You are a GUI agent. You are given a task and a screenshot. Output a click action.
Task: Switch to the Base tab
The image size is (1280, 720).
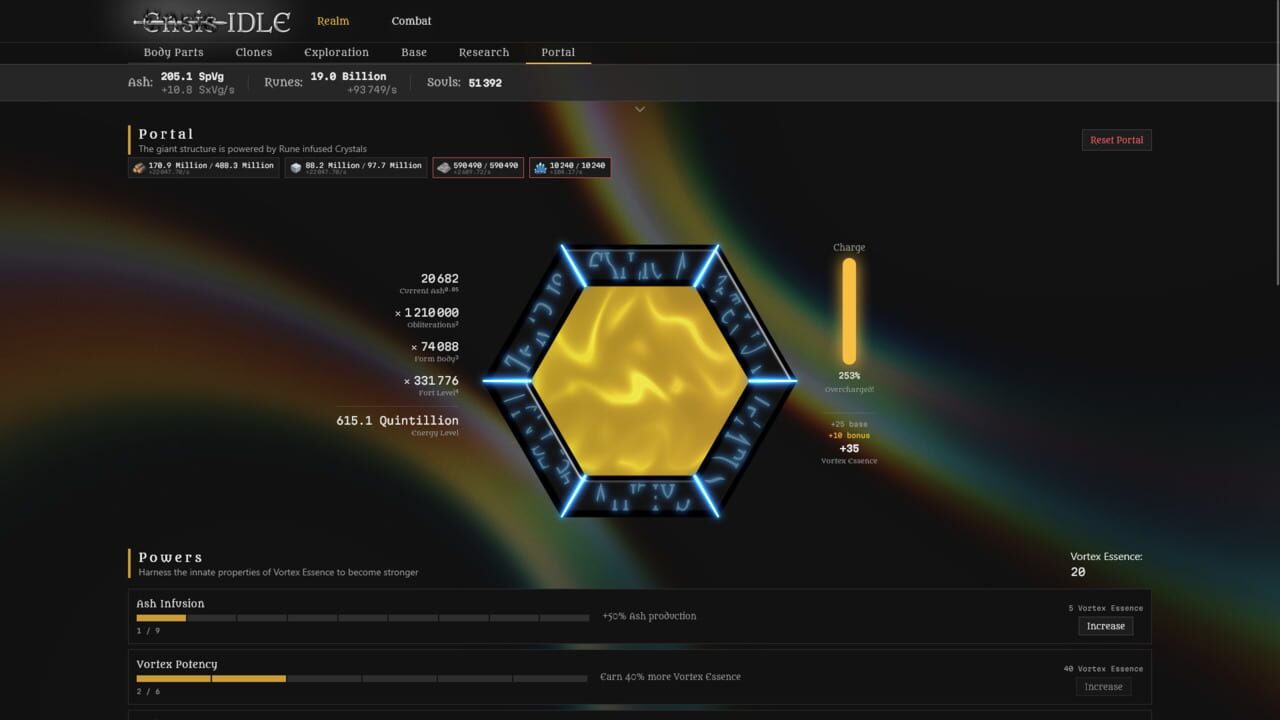pos(414,53)
